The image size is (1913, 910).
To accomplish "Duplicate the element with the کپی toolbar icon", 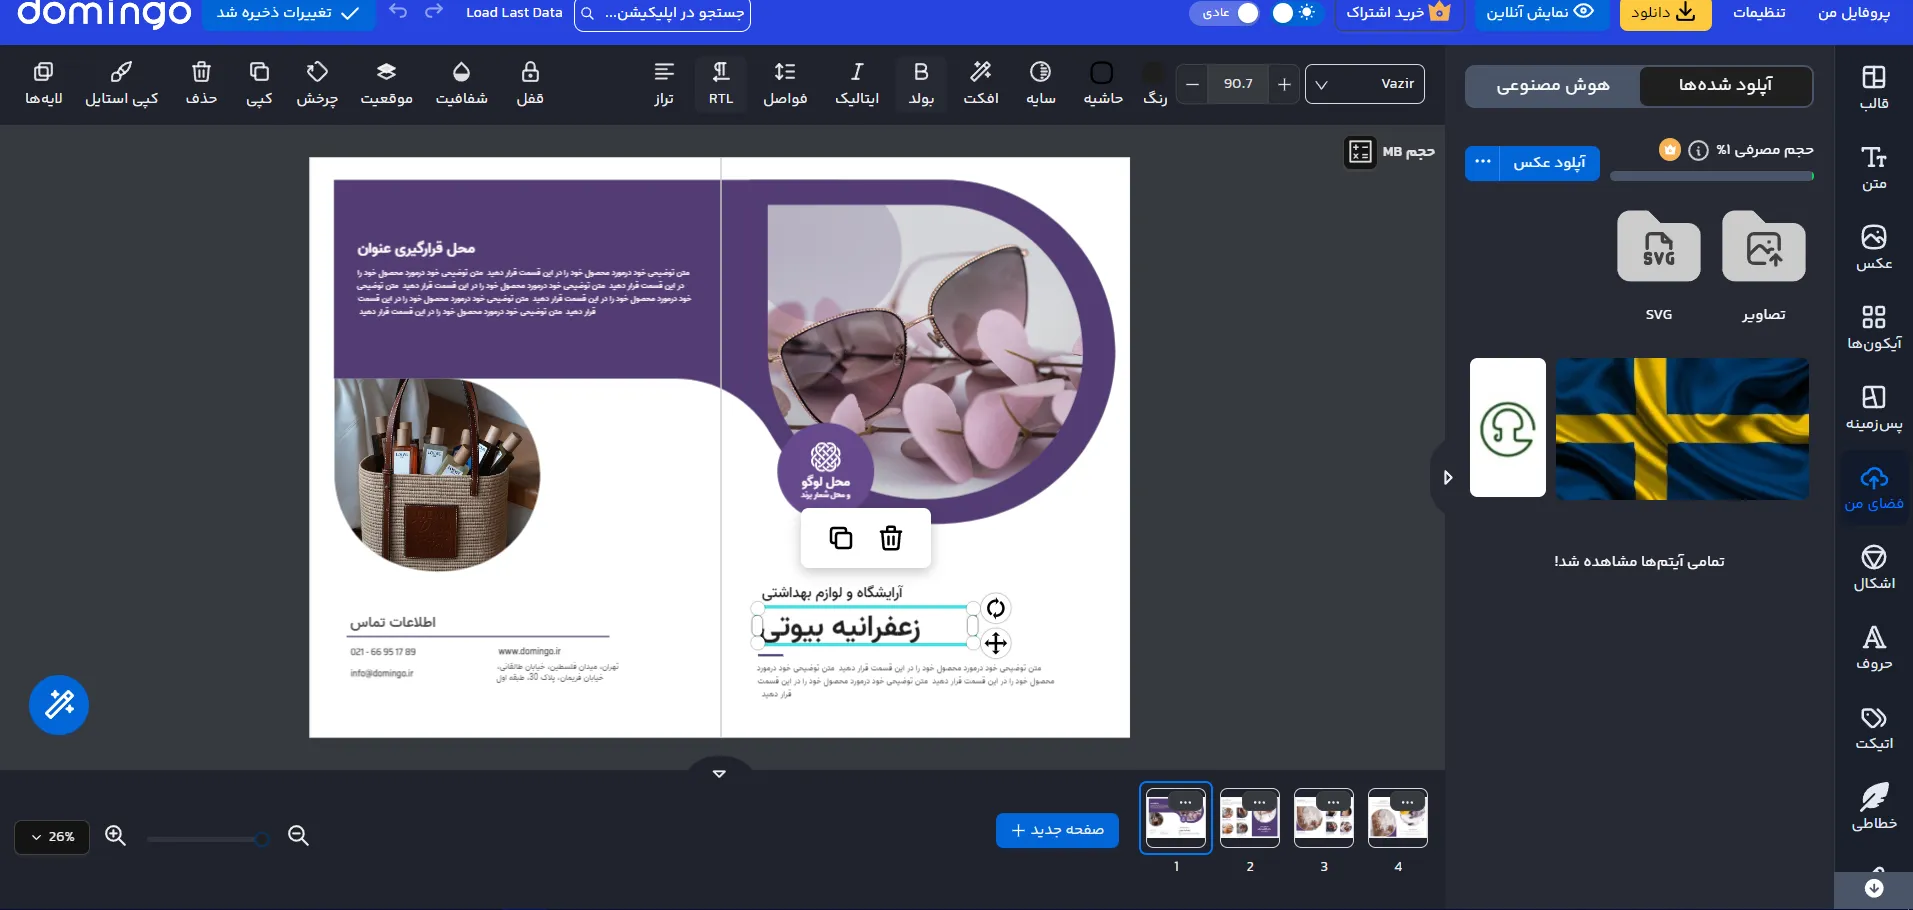I will click(x=259, y=83).
